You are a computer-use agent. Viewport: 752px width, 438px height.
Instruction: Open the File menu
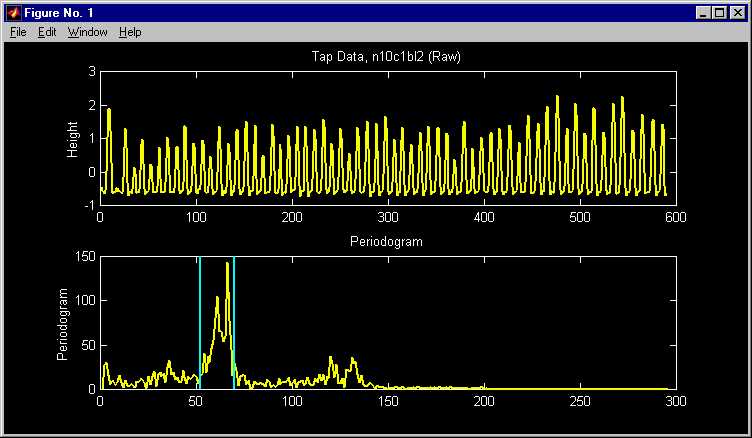click(x=18, y=32)
